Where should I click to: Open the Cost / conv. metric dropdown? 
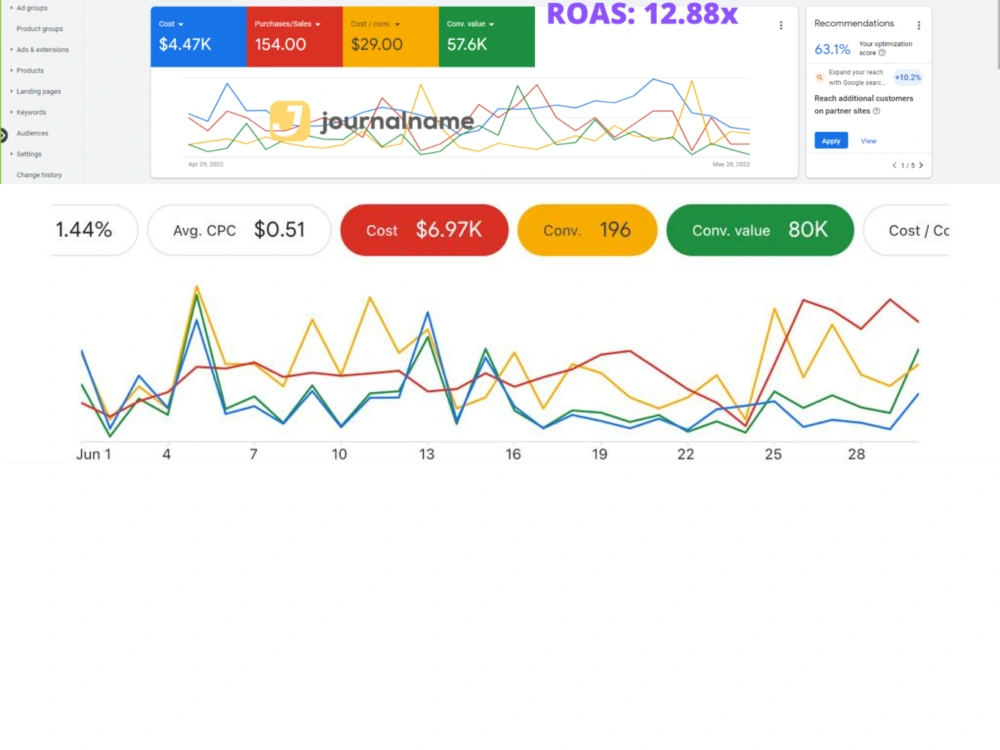pos(397,24)
